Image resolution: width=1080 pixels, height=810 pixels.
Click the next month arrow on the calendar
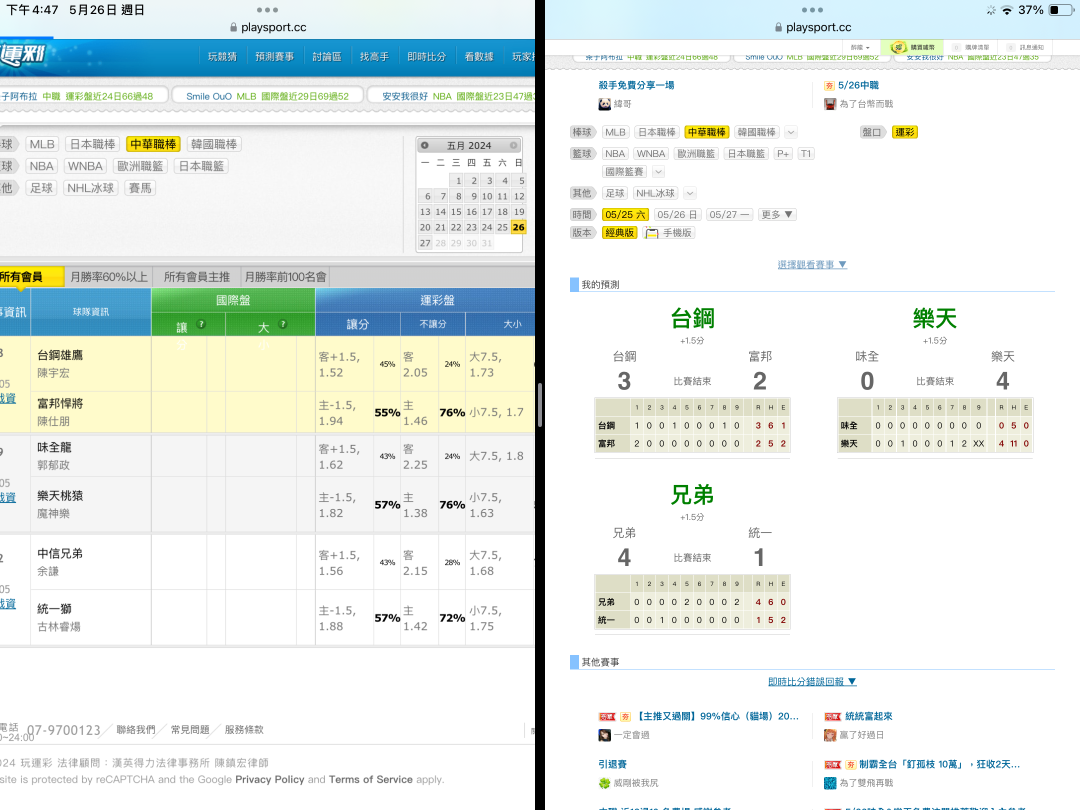click(x=514, y=145)
